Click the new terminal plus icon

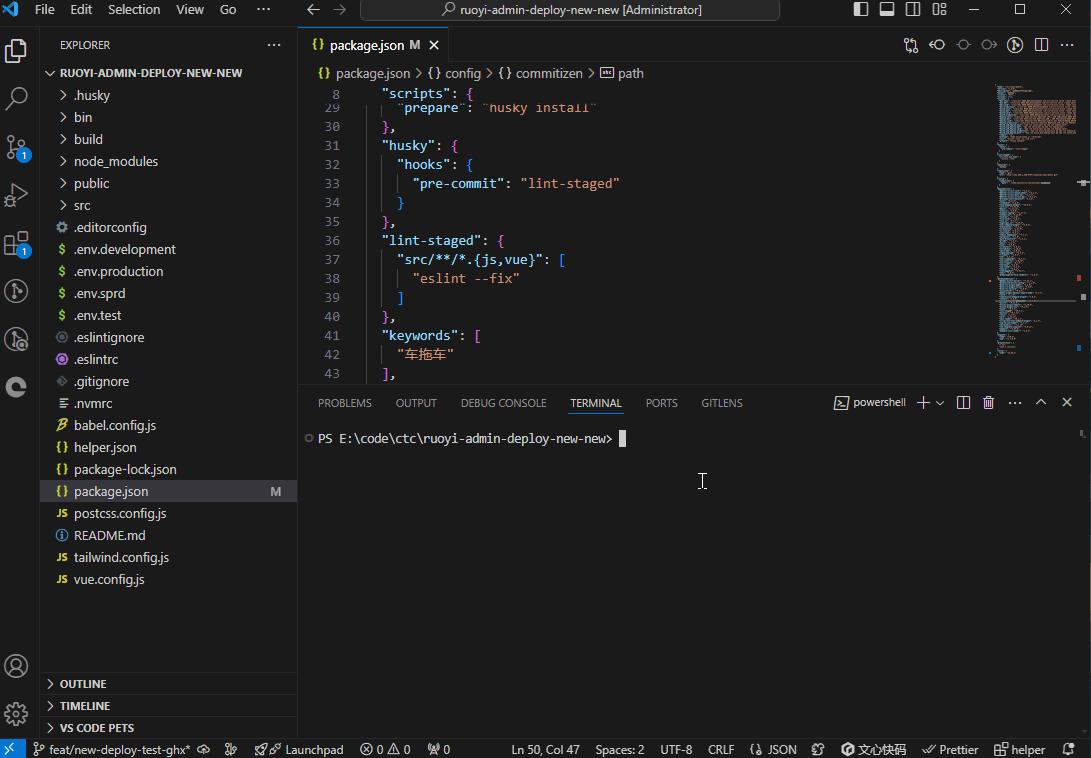click(923, 403)
